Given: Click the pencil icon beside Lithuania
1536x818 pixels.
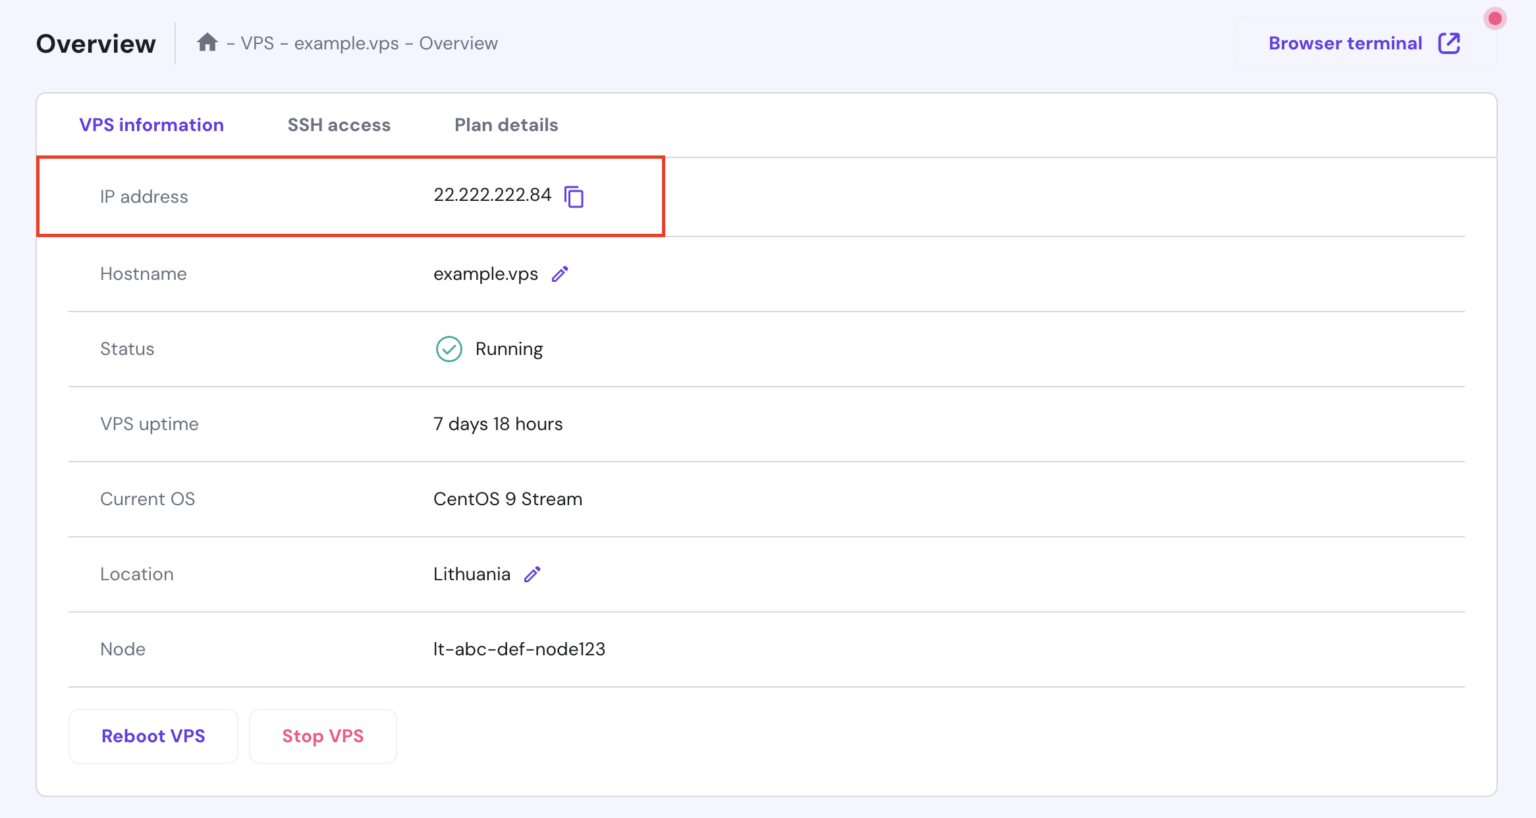Looking at the screenshot, I should tap(532, 574).
